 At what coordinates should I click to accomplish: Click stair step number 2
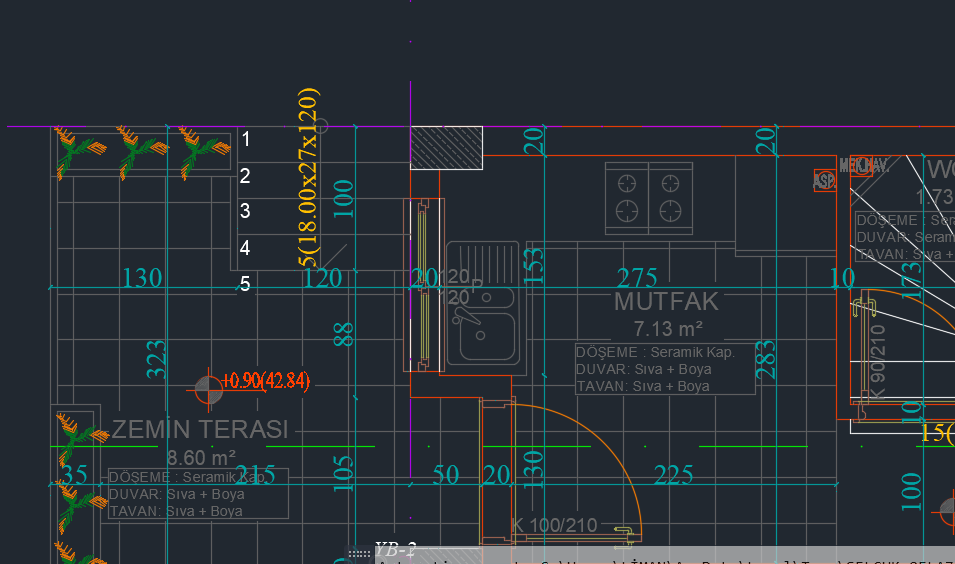[x=245, y=176]
